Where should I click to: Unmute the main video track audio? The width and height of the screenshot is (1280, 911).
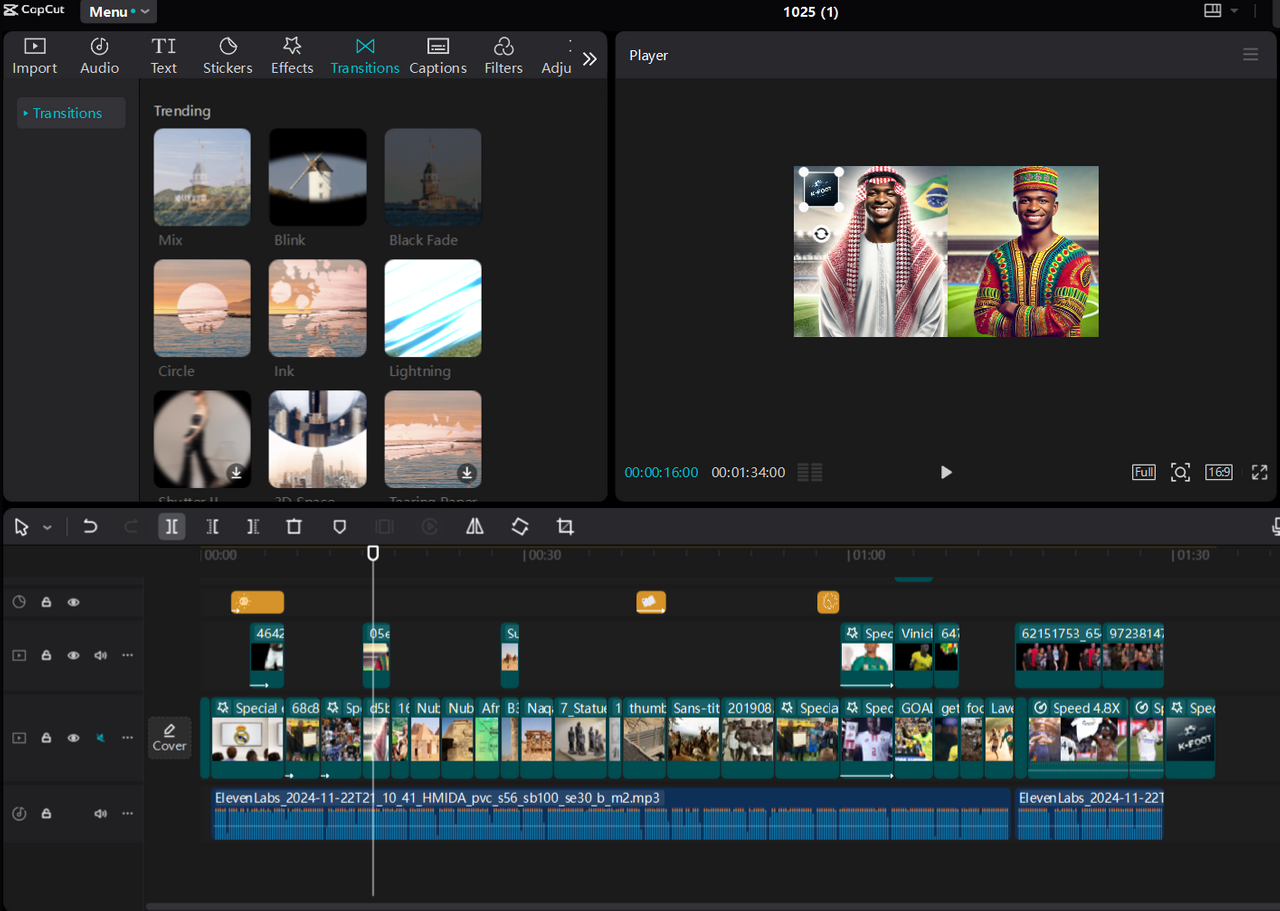click(x=100, y=738)
